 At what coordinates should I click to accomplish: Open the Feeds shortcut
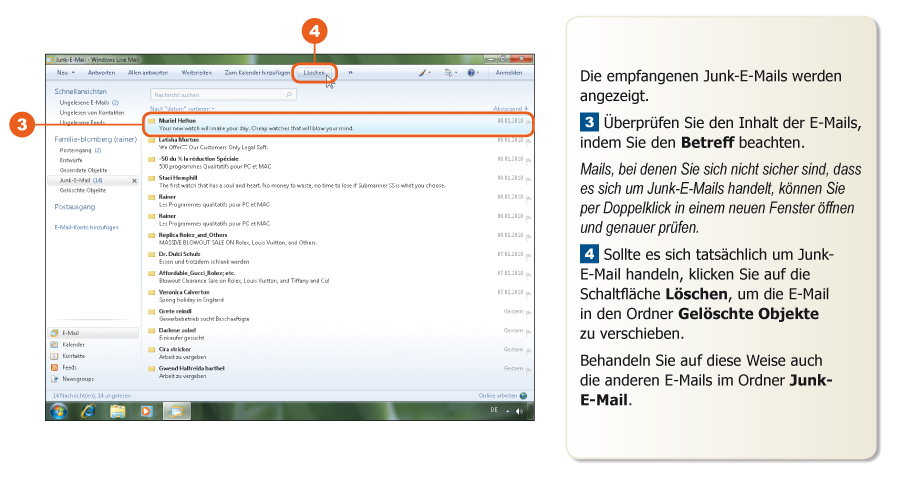[69, 368]
